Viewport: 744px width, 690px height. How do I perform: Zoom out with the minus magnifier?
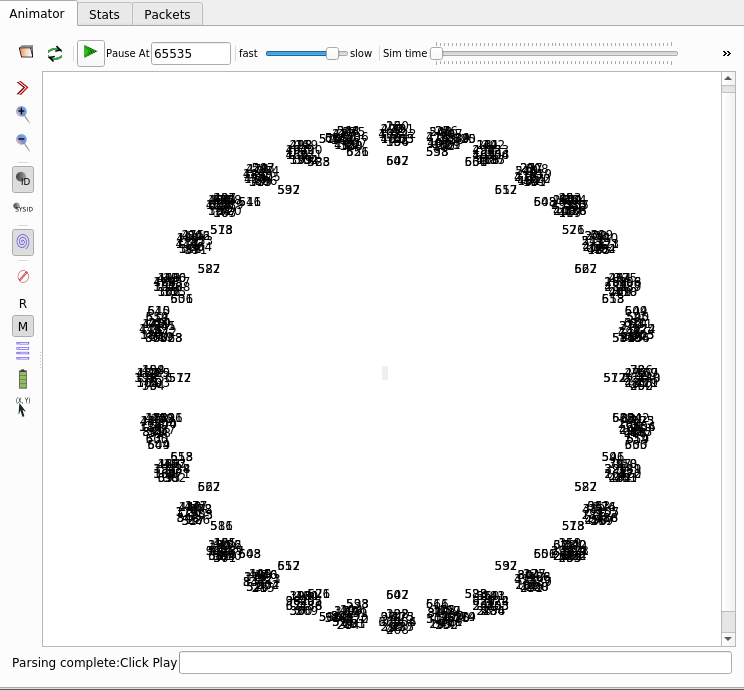click(x=23, y=142)
